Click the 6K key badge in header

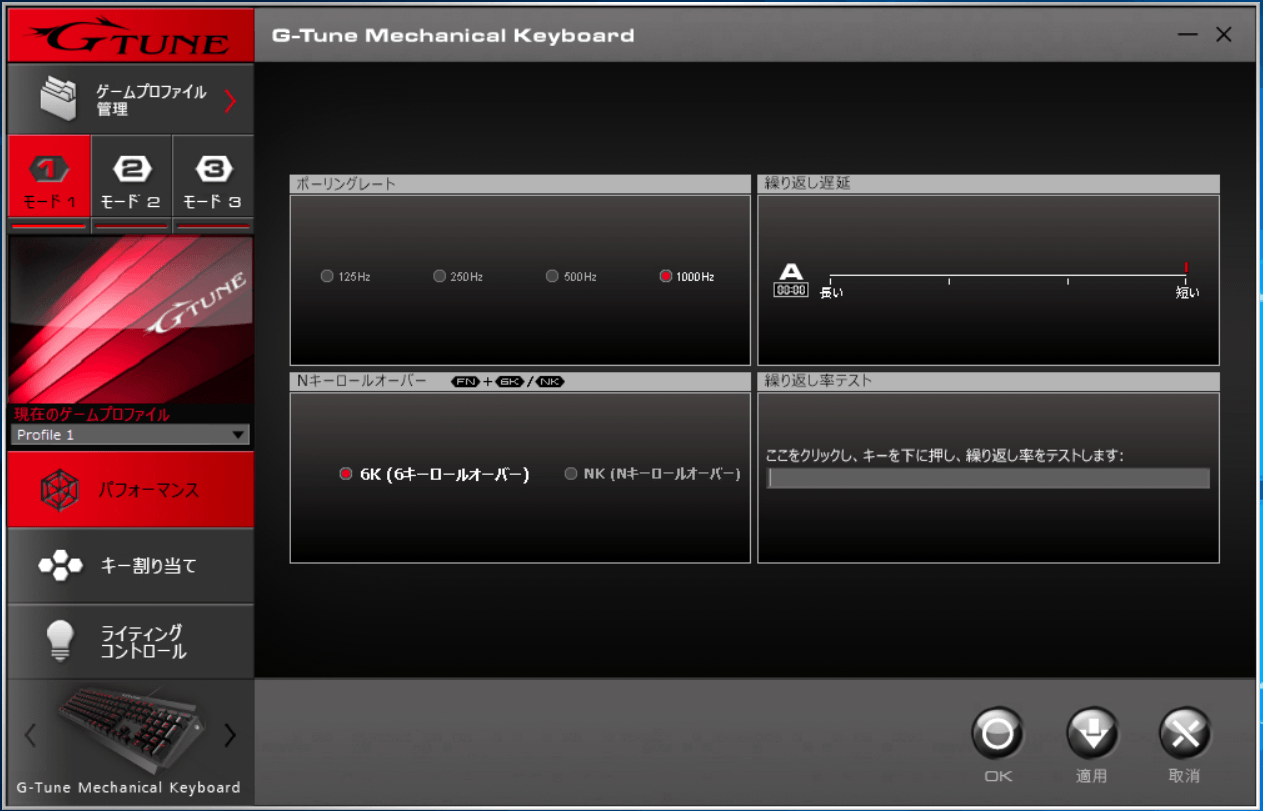click(510, 382)
